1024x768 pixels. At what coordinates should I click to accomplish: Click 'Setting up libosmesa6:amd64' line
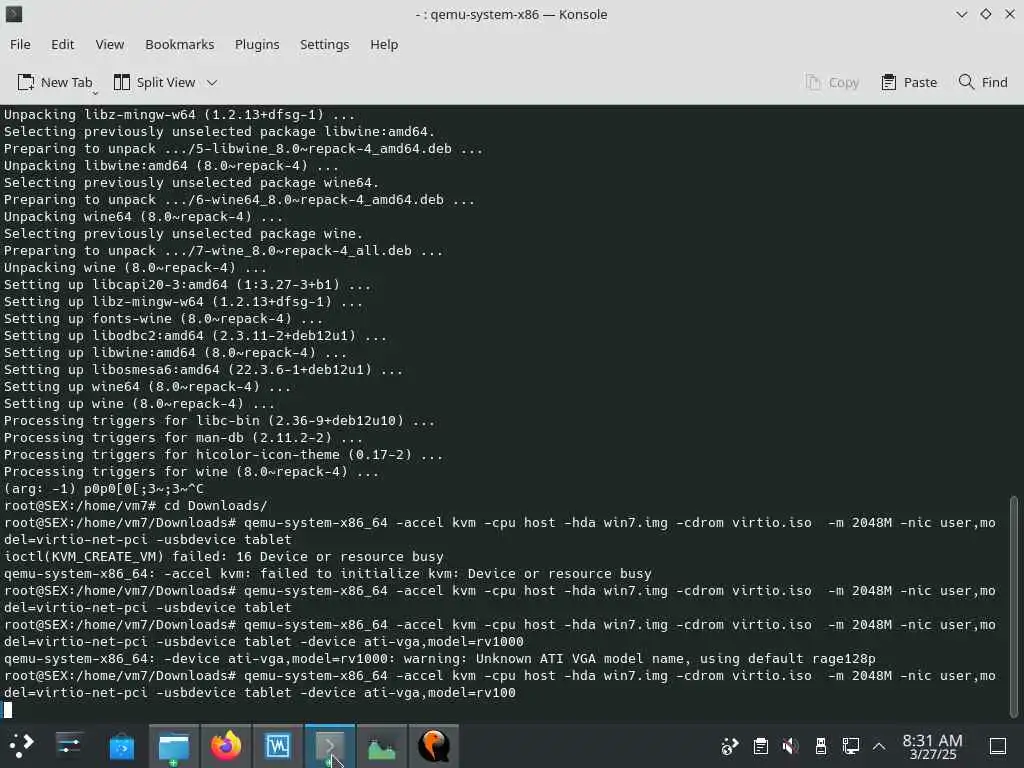pyautogui.click(x=204, y=370)
